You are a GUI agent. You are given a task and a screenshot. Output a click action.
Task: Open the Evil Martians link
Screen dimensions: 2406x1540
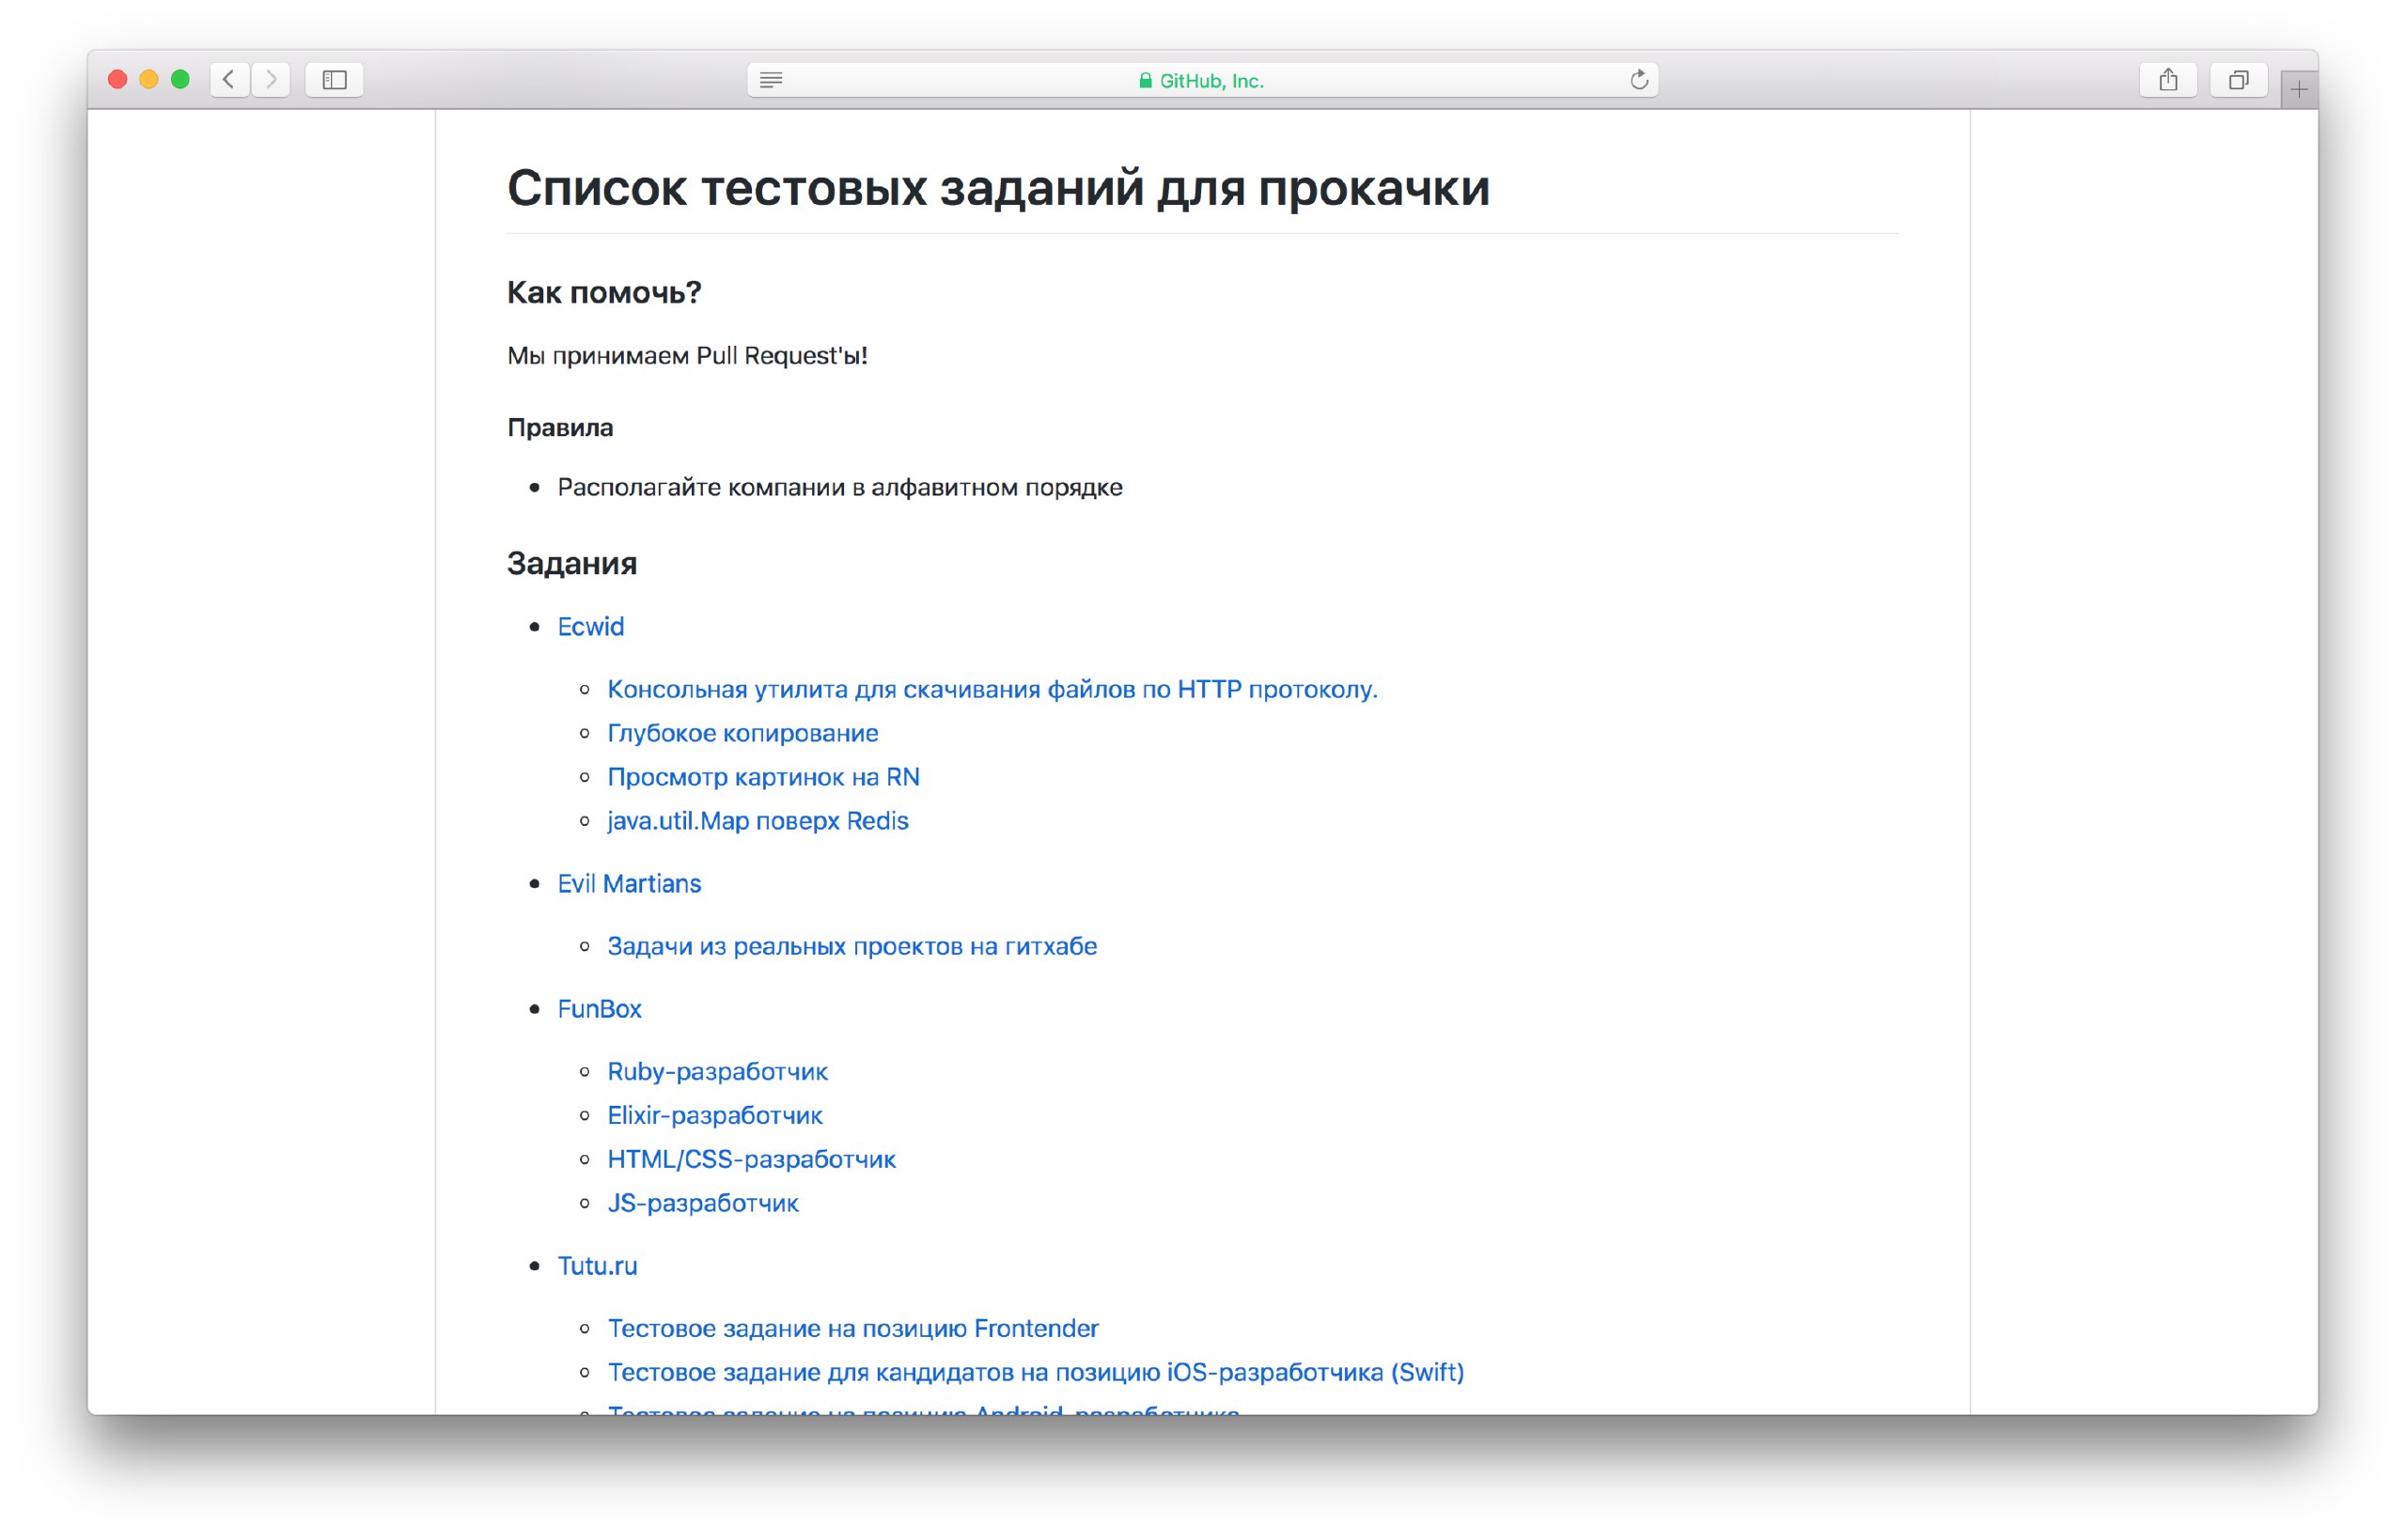click(x=629, y=883)
